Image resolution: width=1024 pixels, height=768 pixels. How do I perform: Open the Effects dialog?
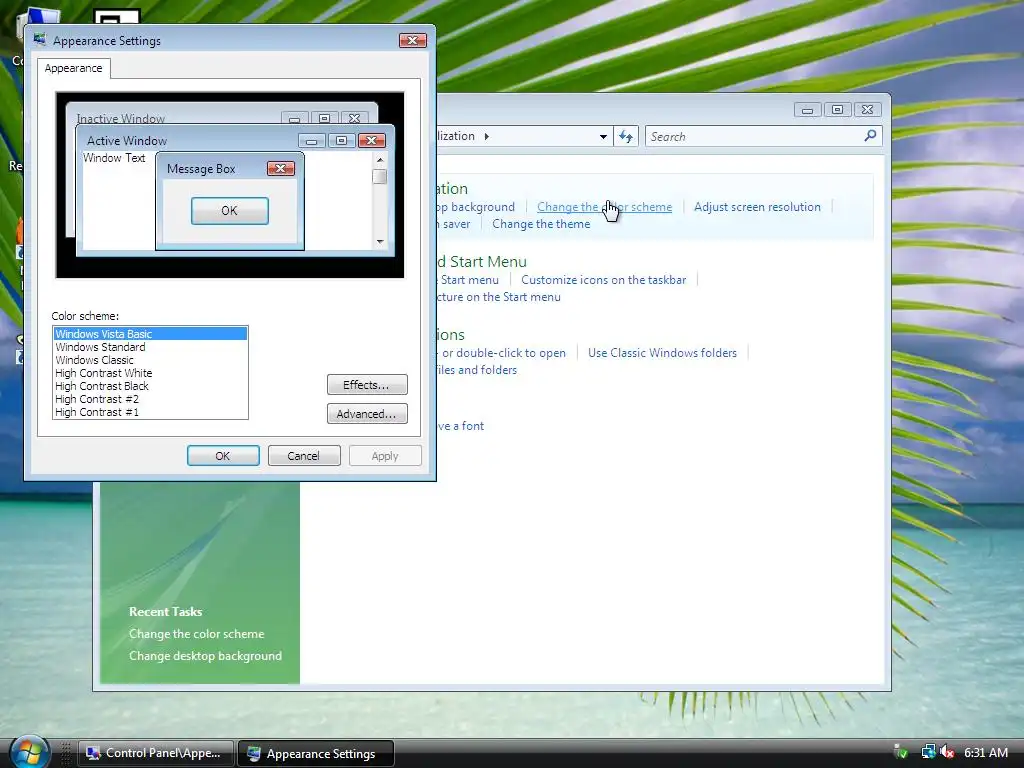click(x=367, y=385)
